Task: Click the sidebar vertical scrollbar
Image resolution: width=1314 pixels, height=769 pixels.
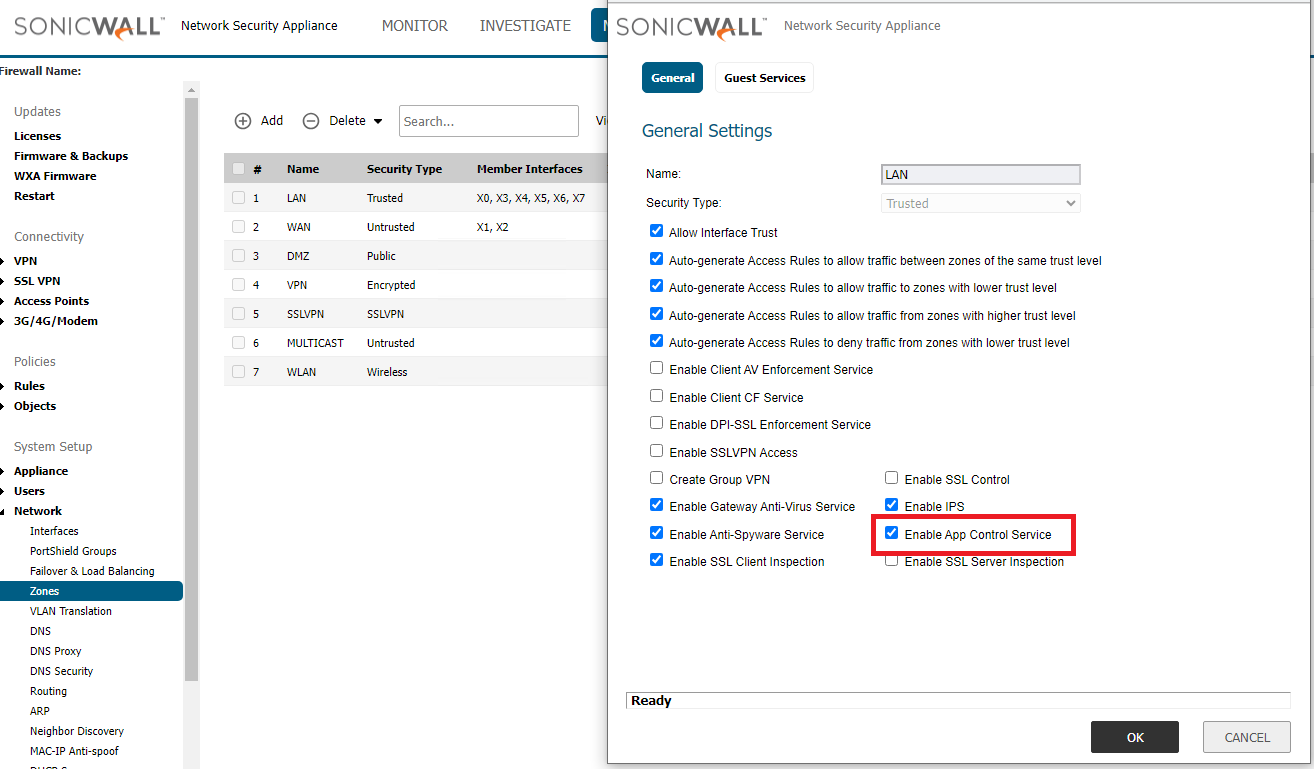Action: [x=192, y=390]
